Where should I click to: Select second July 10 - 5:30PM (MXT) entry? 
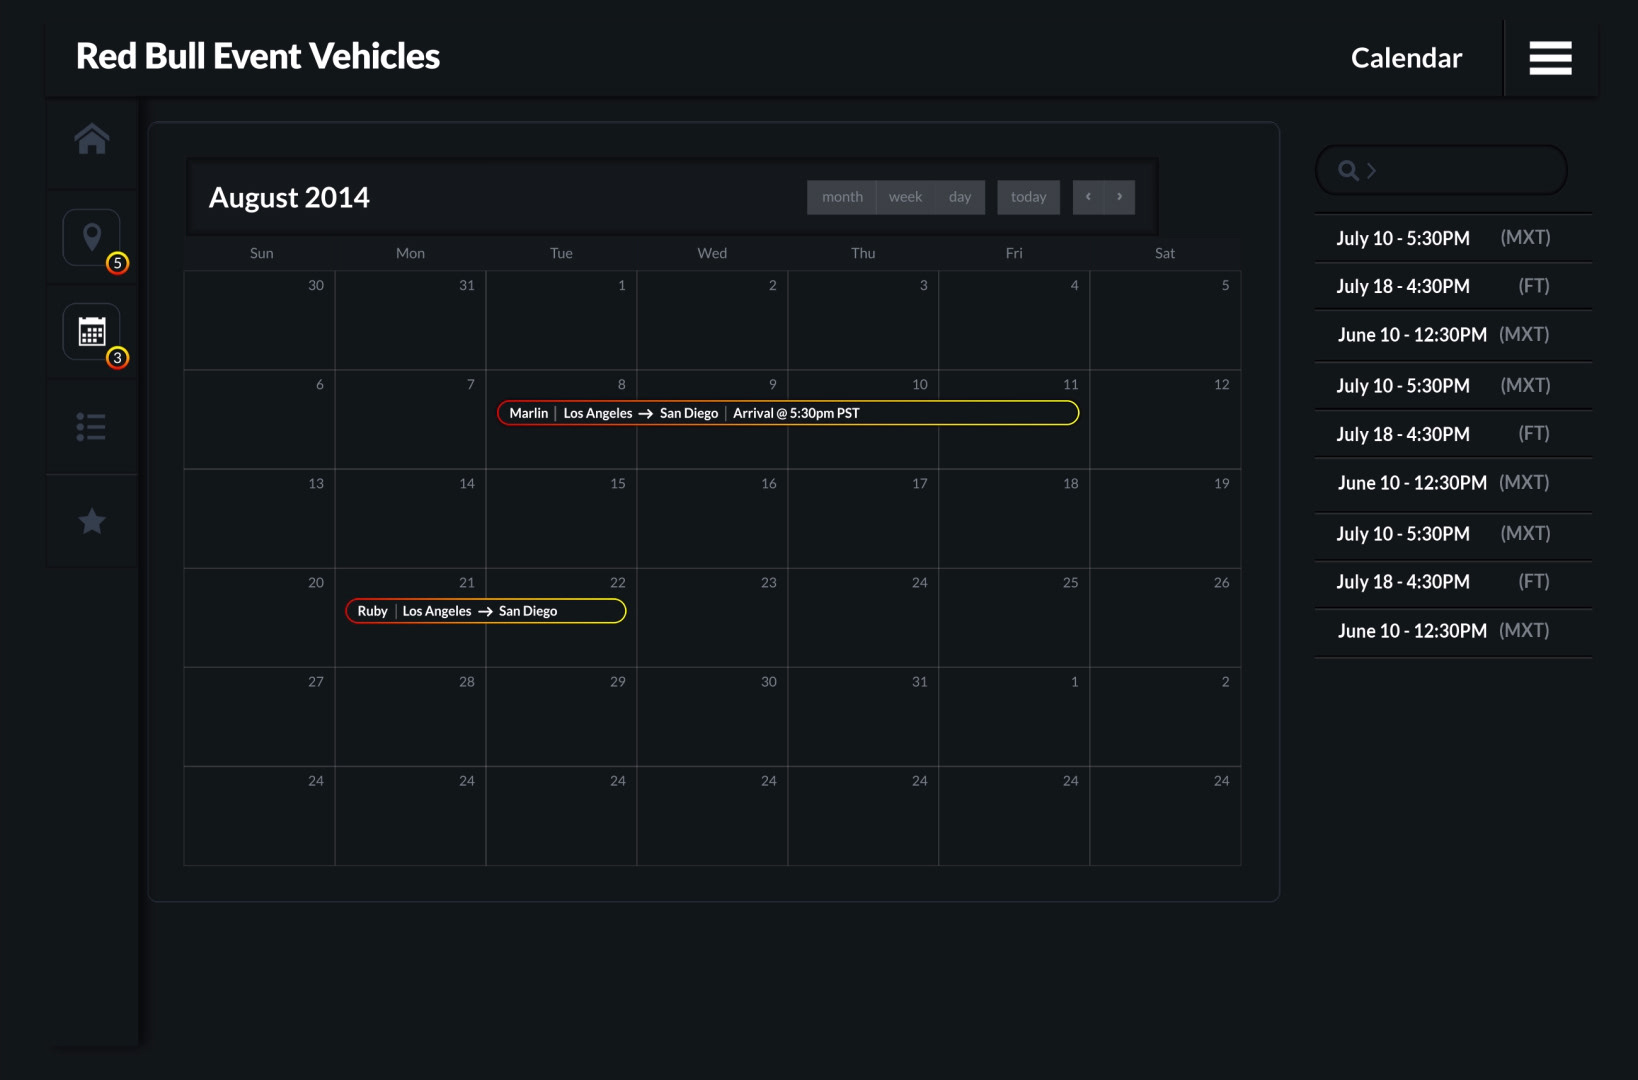pos(1453,386)
